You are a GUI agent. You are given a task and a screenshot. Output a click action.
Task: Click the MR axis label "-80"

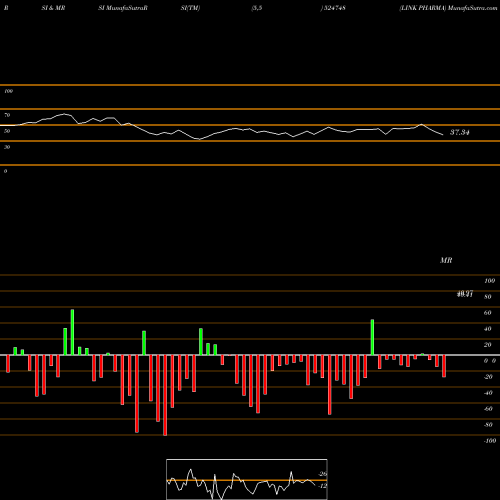[488, 425]
